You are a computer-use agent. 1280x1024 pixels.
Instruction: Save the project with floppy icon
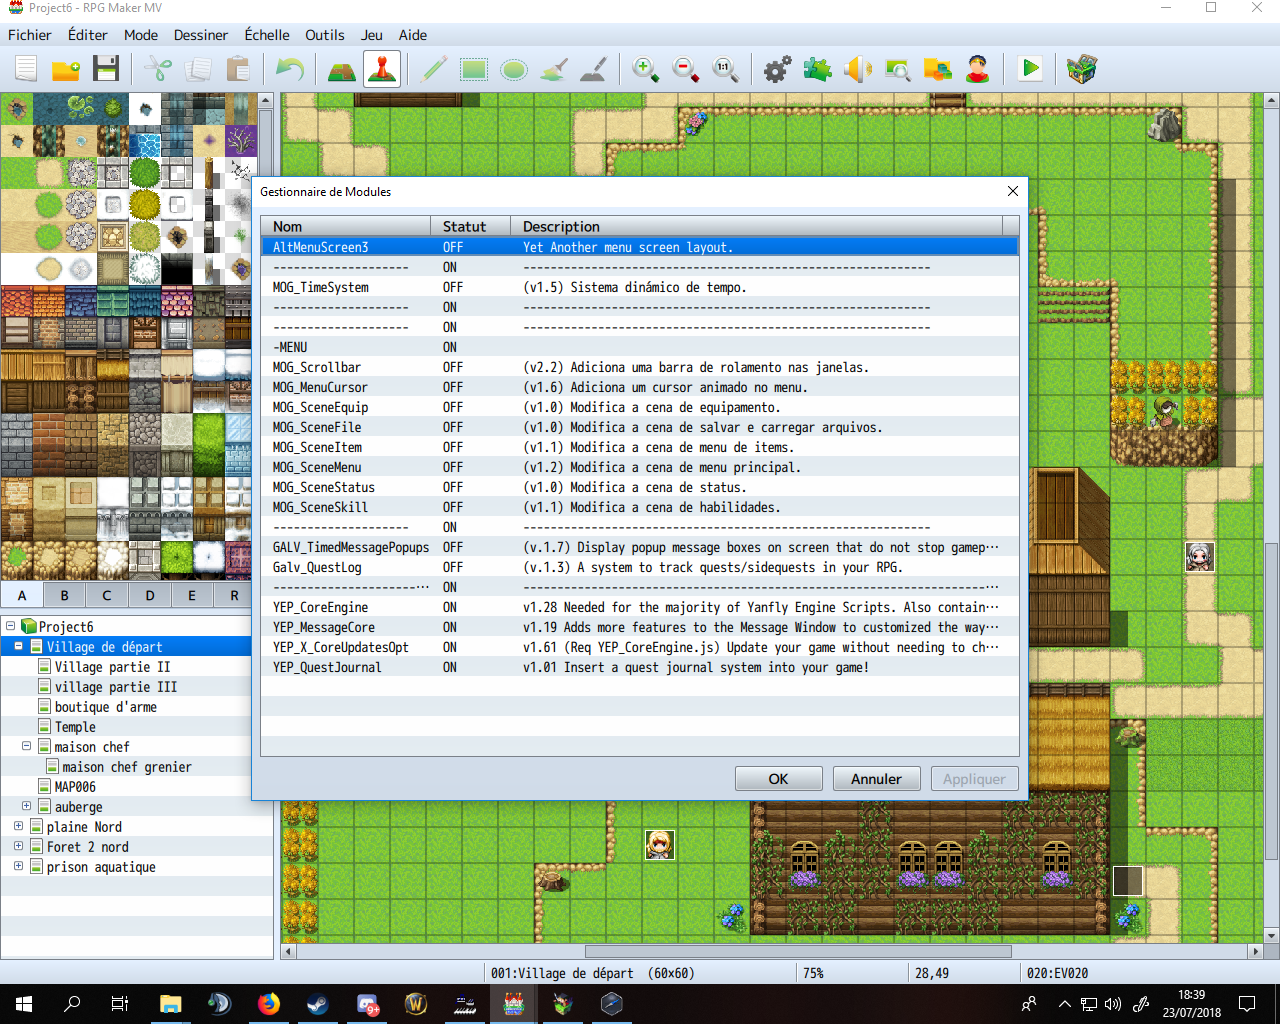coord(106,69)
